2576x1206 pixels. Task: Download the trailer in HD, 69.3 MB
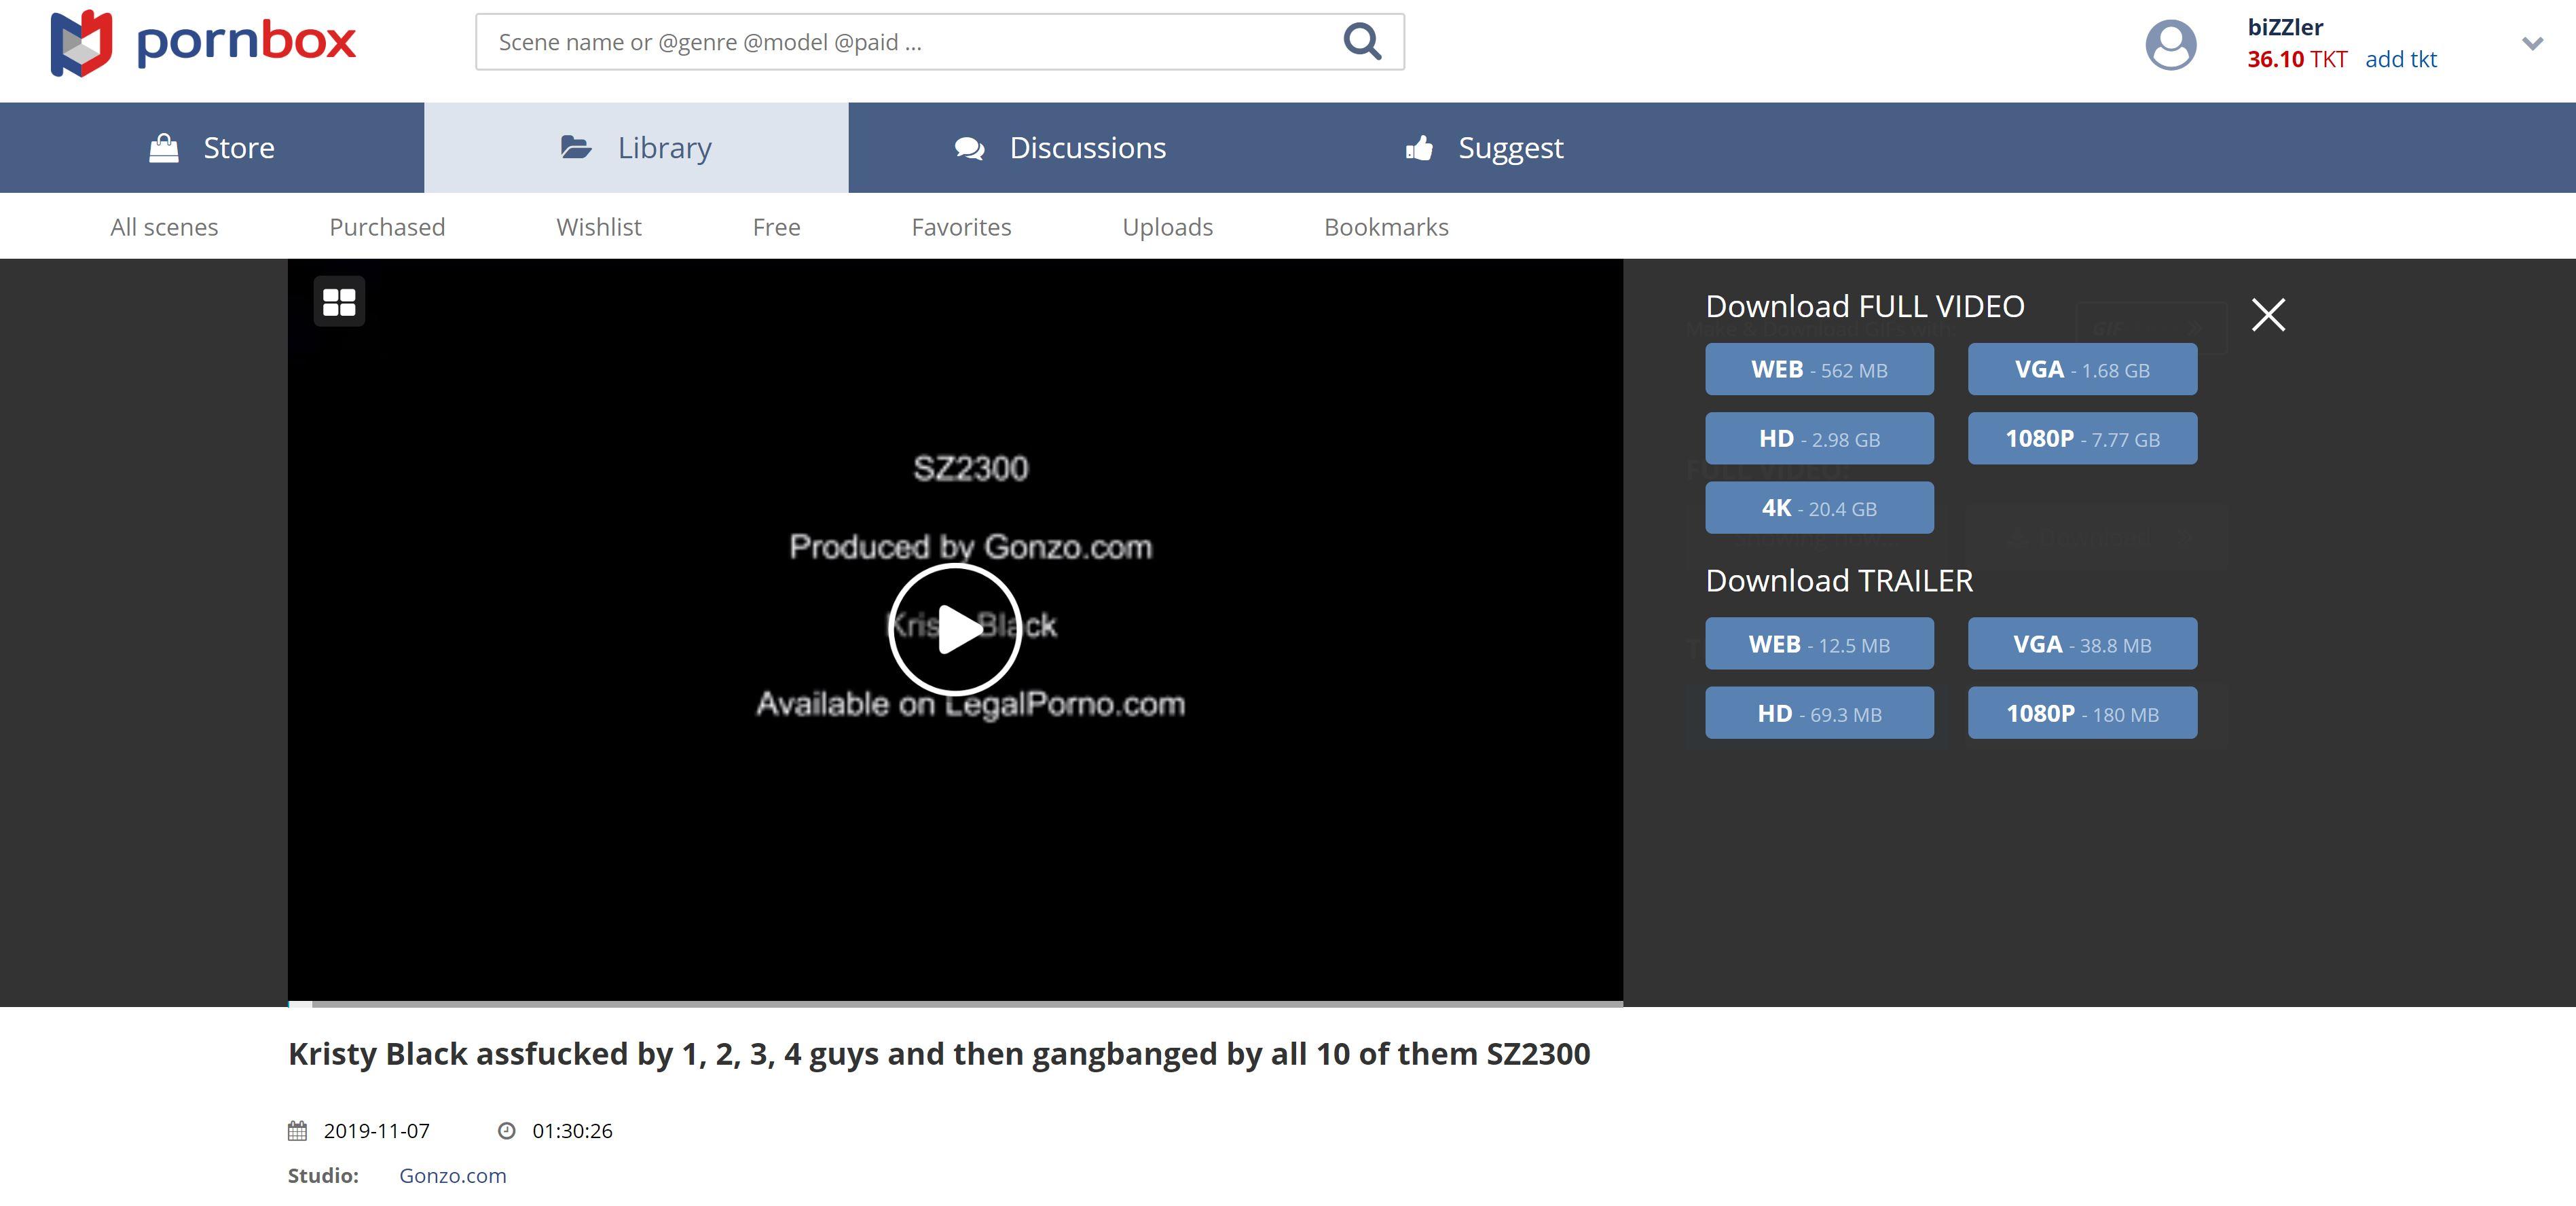pyautogui.click(x=1818, y=714)
